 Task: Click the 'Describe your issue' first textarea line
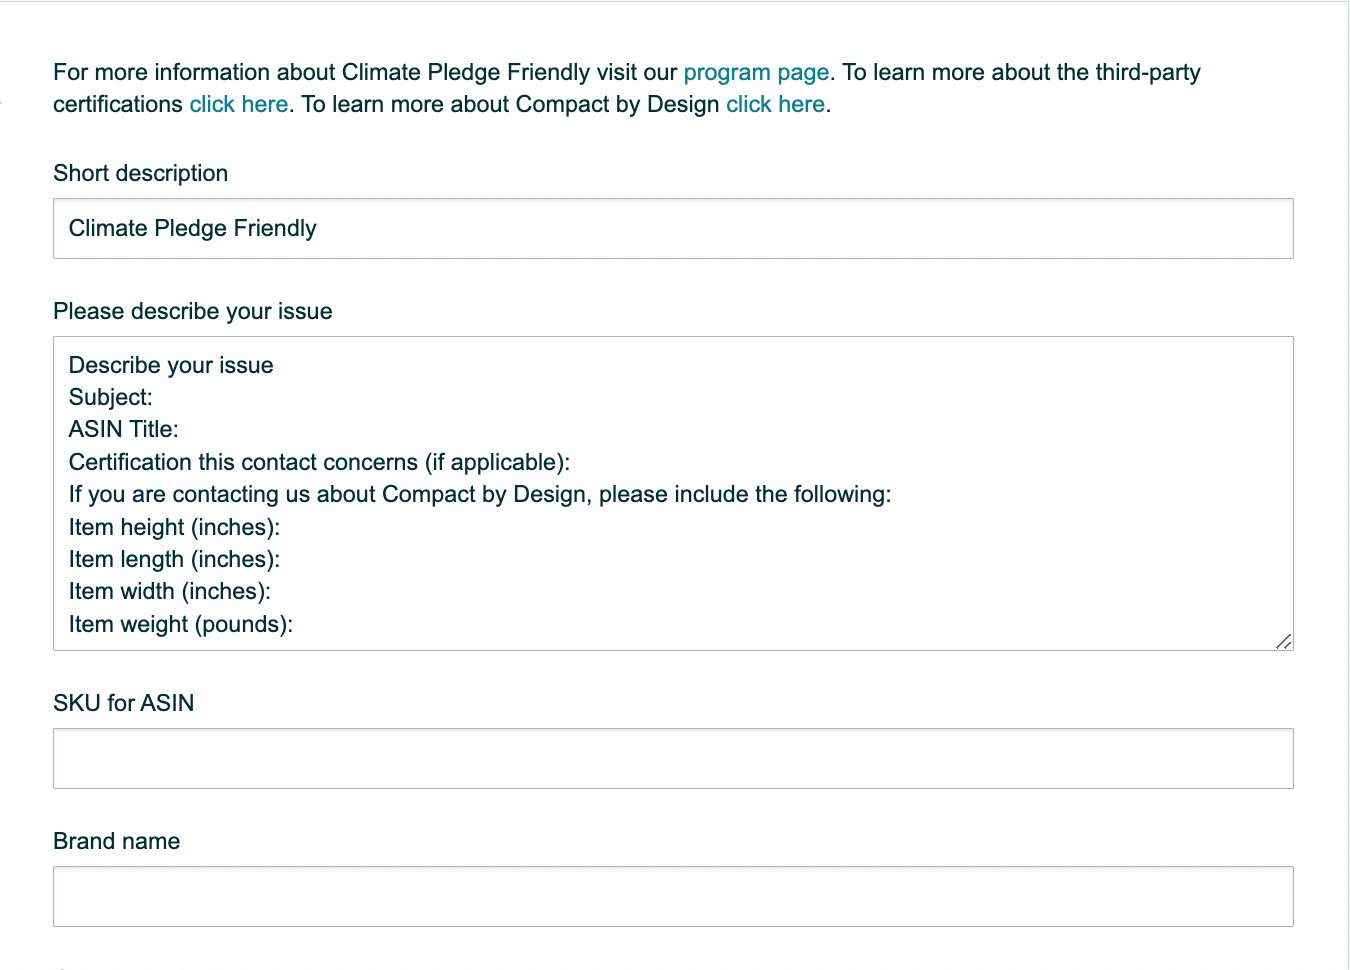pos(171,365)
